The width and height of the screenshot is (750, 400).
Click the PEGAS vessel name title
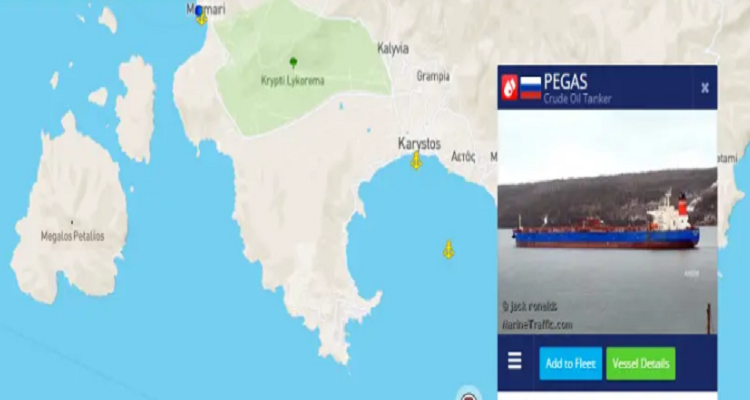(565, 82)
